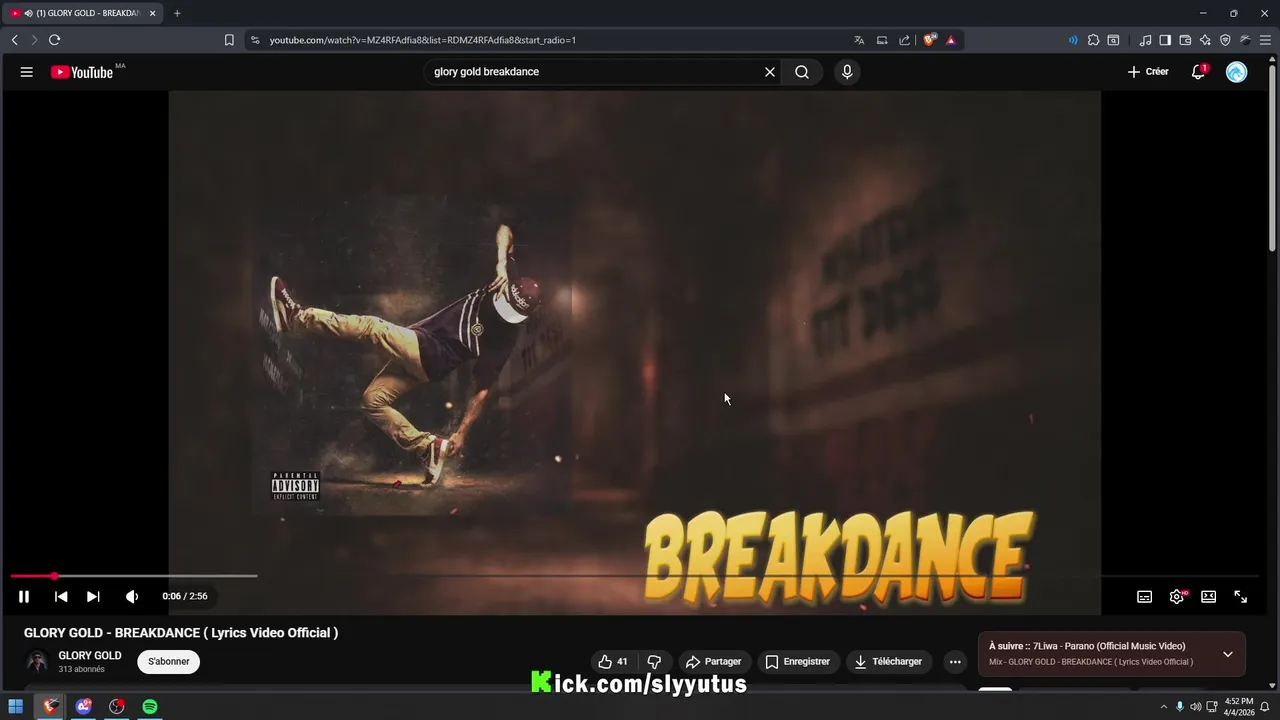Show hidden system tray icons
This screenshot has width=1280, height=720.
tap(1163, 707)
